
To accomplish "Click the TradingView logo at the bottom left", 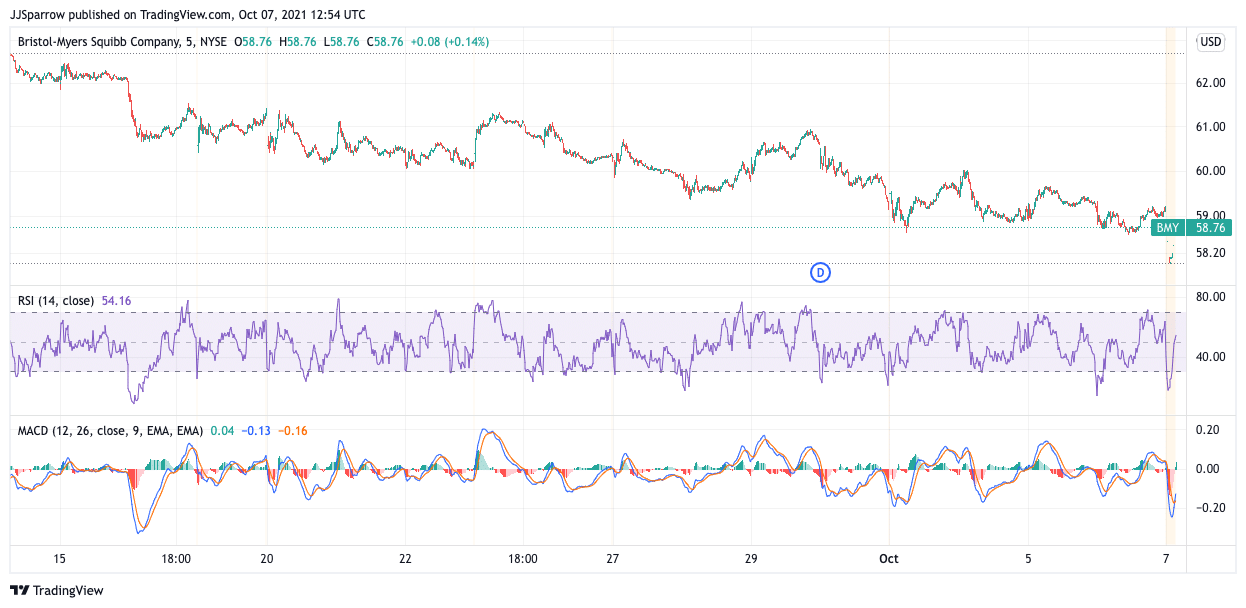I will coord(57,590).
